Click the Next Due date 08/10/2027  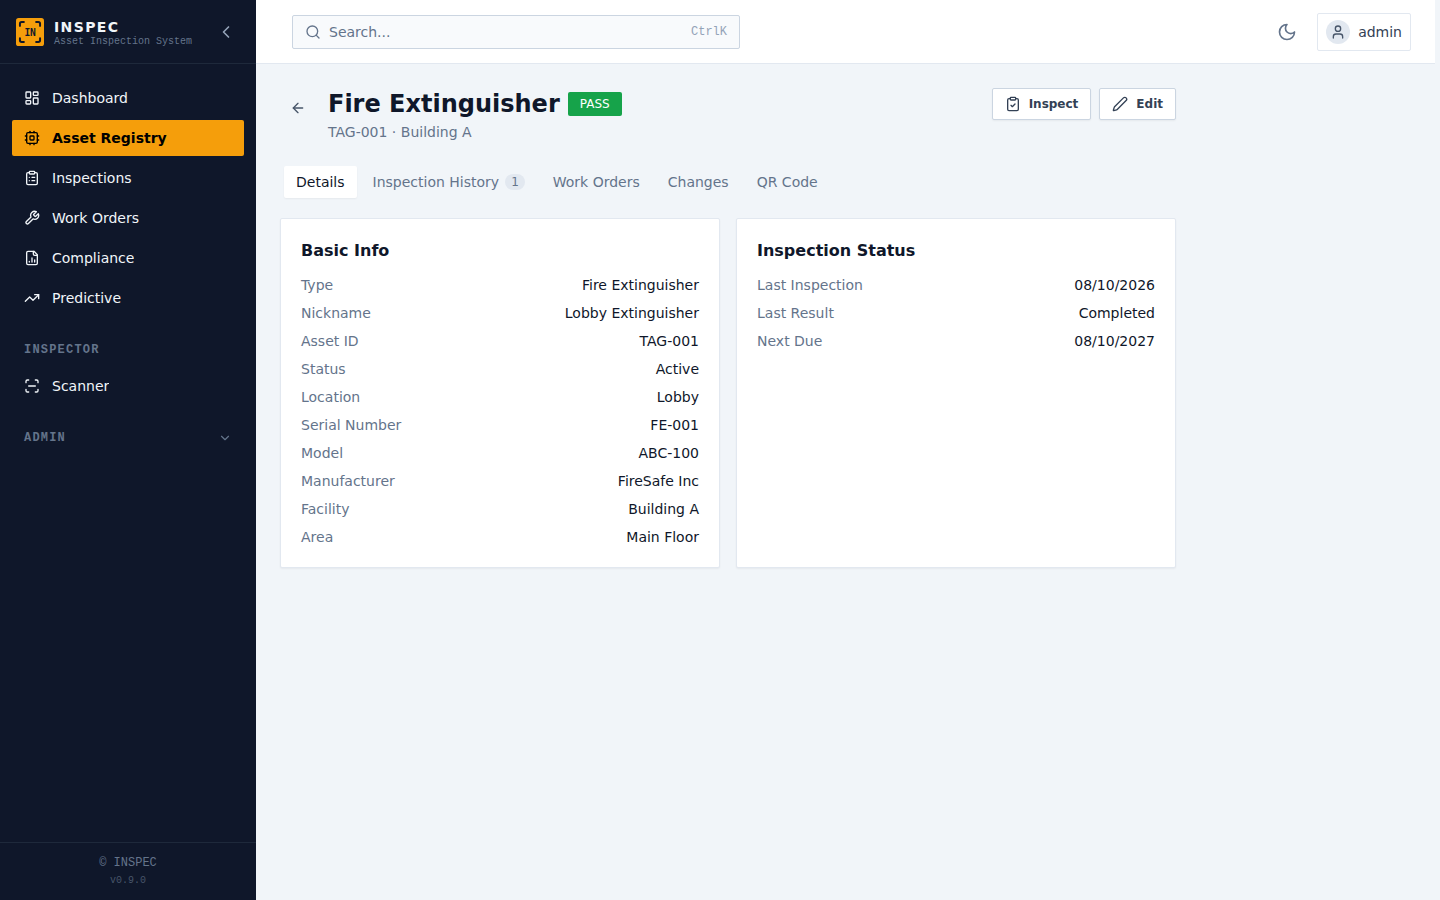1114,341
